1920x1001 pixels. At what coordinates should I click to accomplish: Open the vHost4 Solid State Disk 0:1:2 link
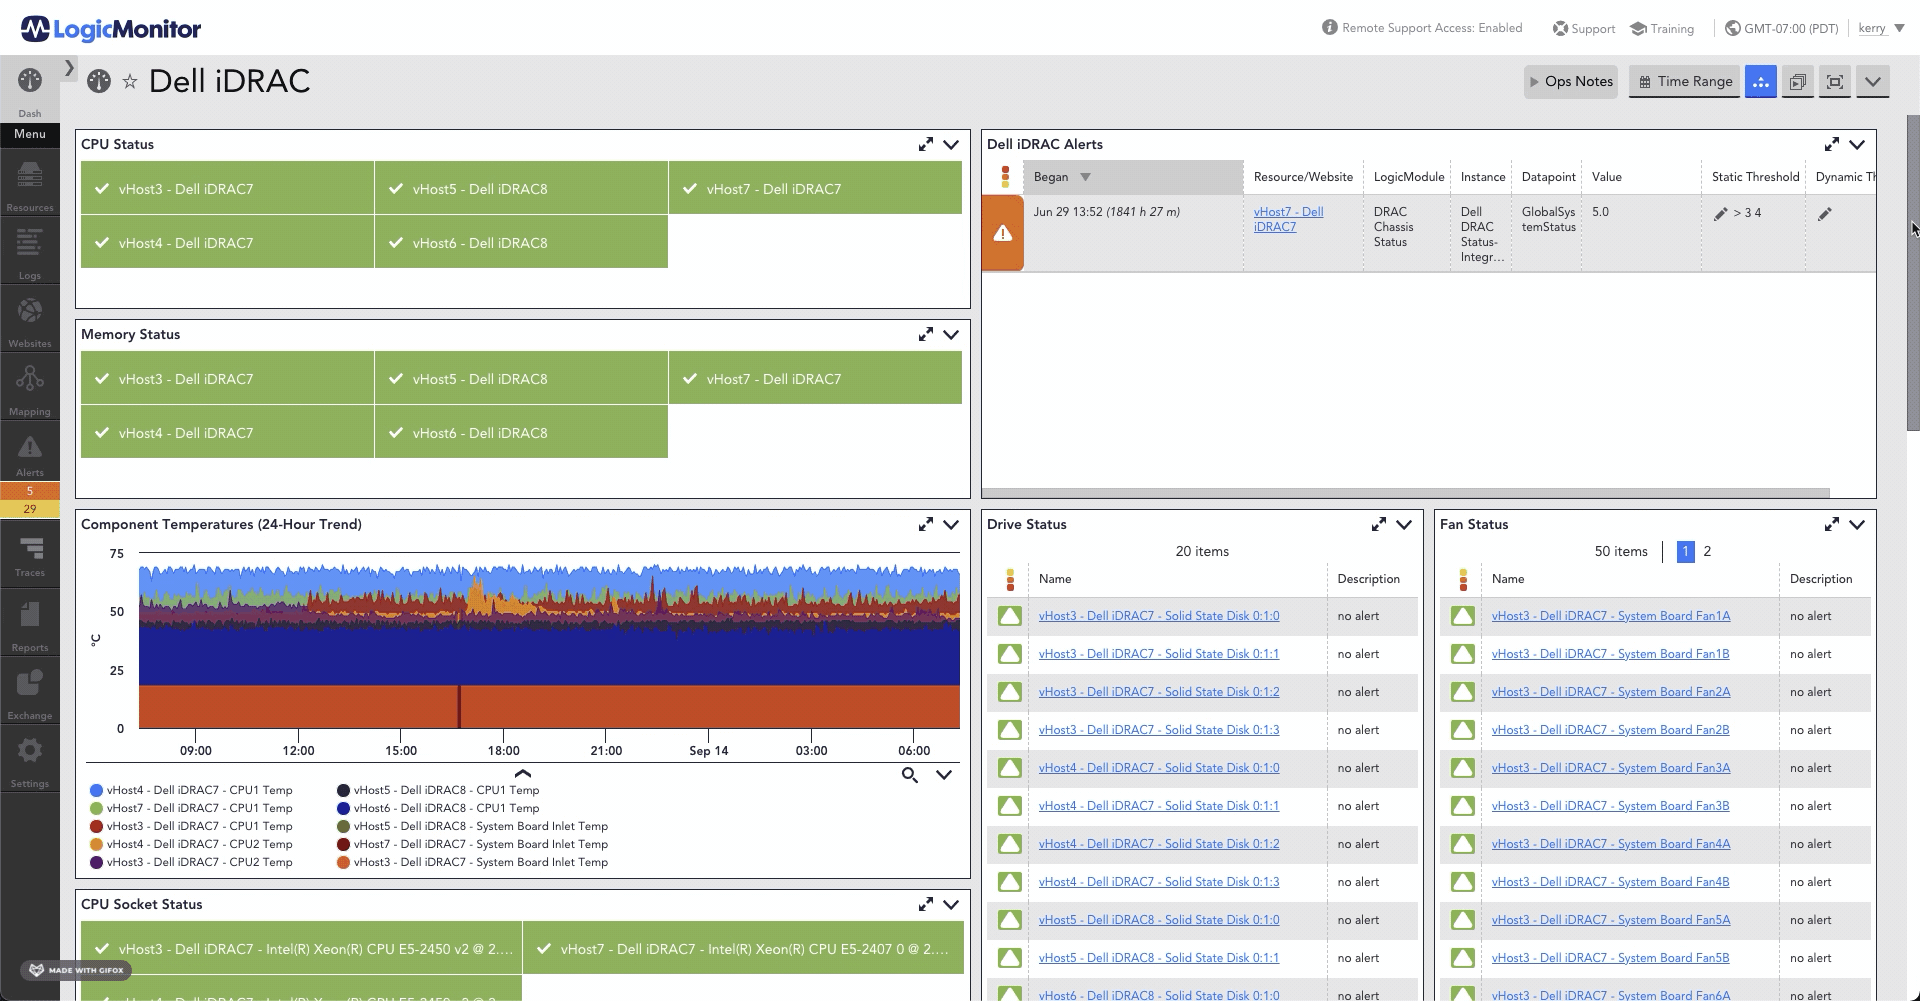click(1159, 844)
